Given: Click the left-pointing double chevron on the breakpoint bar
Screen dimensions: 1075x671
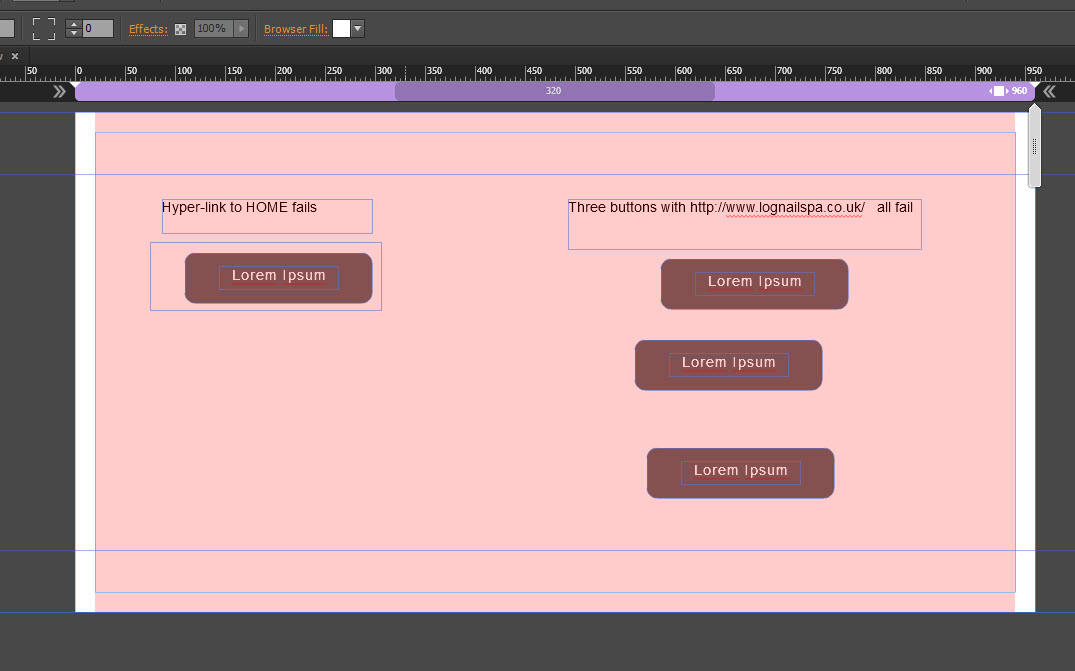Looking at the screenshot, I should (x=1050, y=91).
